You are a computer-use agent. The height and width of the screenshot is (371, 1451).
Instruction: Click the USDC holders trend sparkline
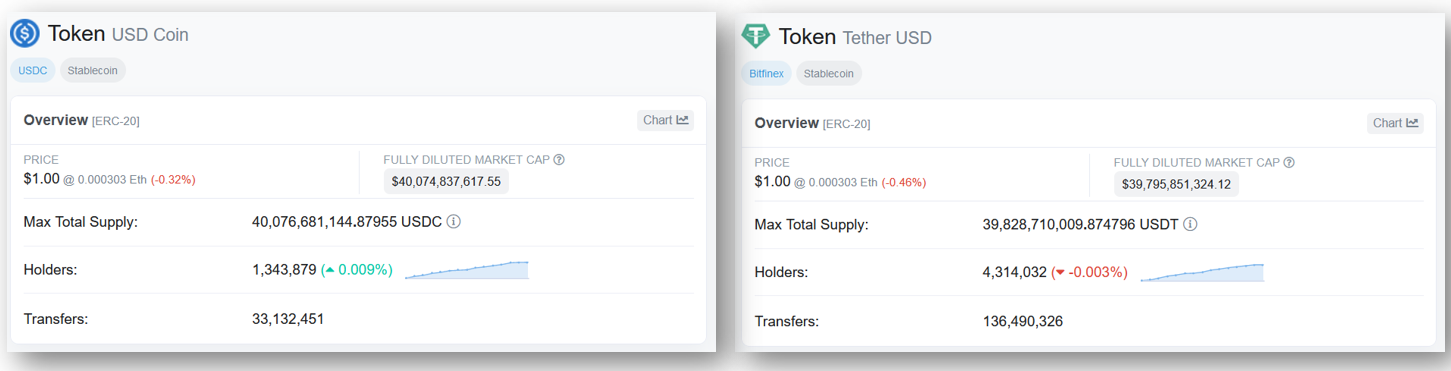pyautogui.click(x=467, y=269)
